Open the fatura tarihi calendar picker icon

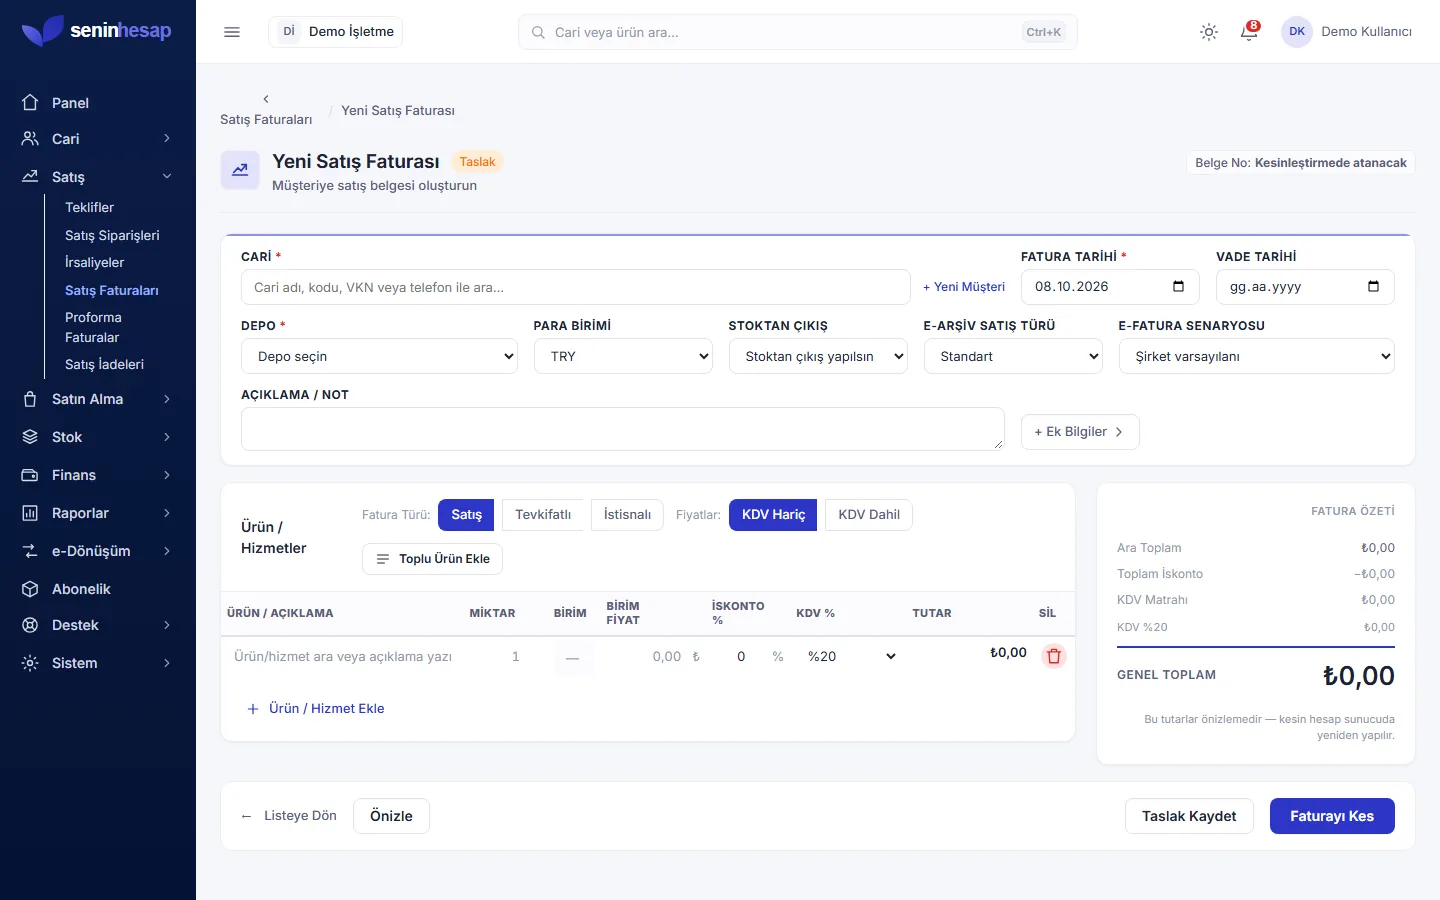(x=1178, y=286)
